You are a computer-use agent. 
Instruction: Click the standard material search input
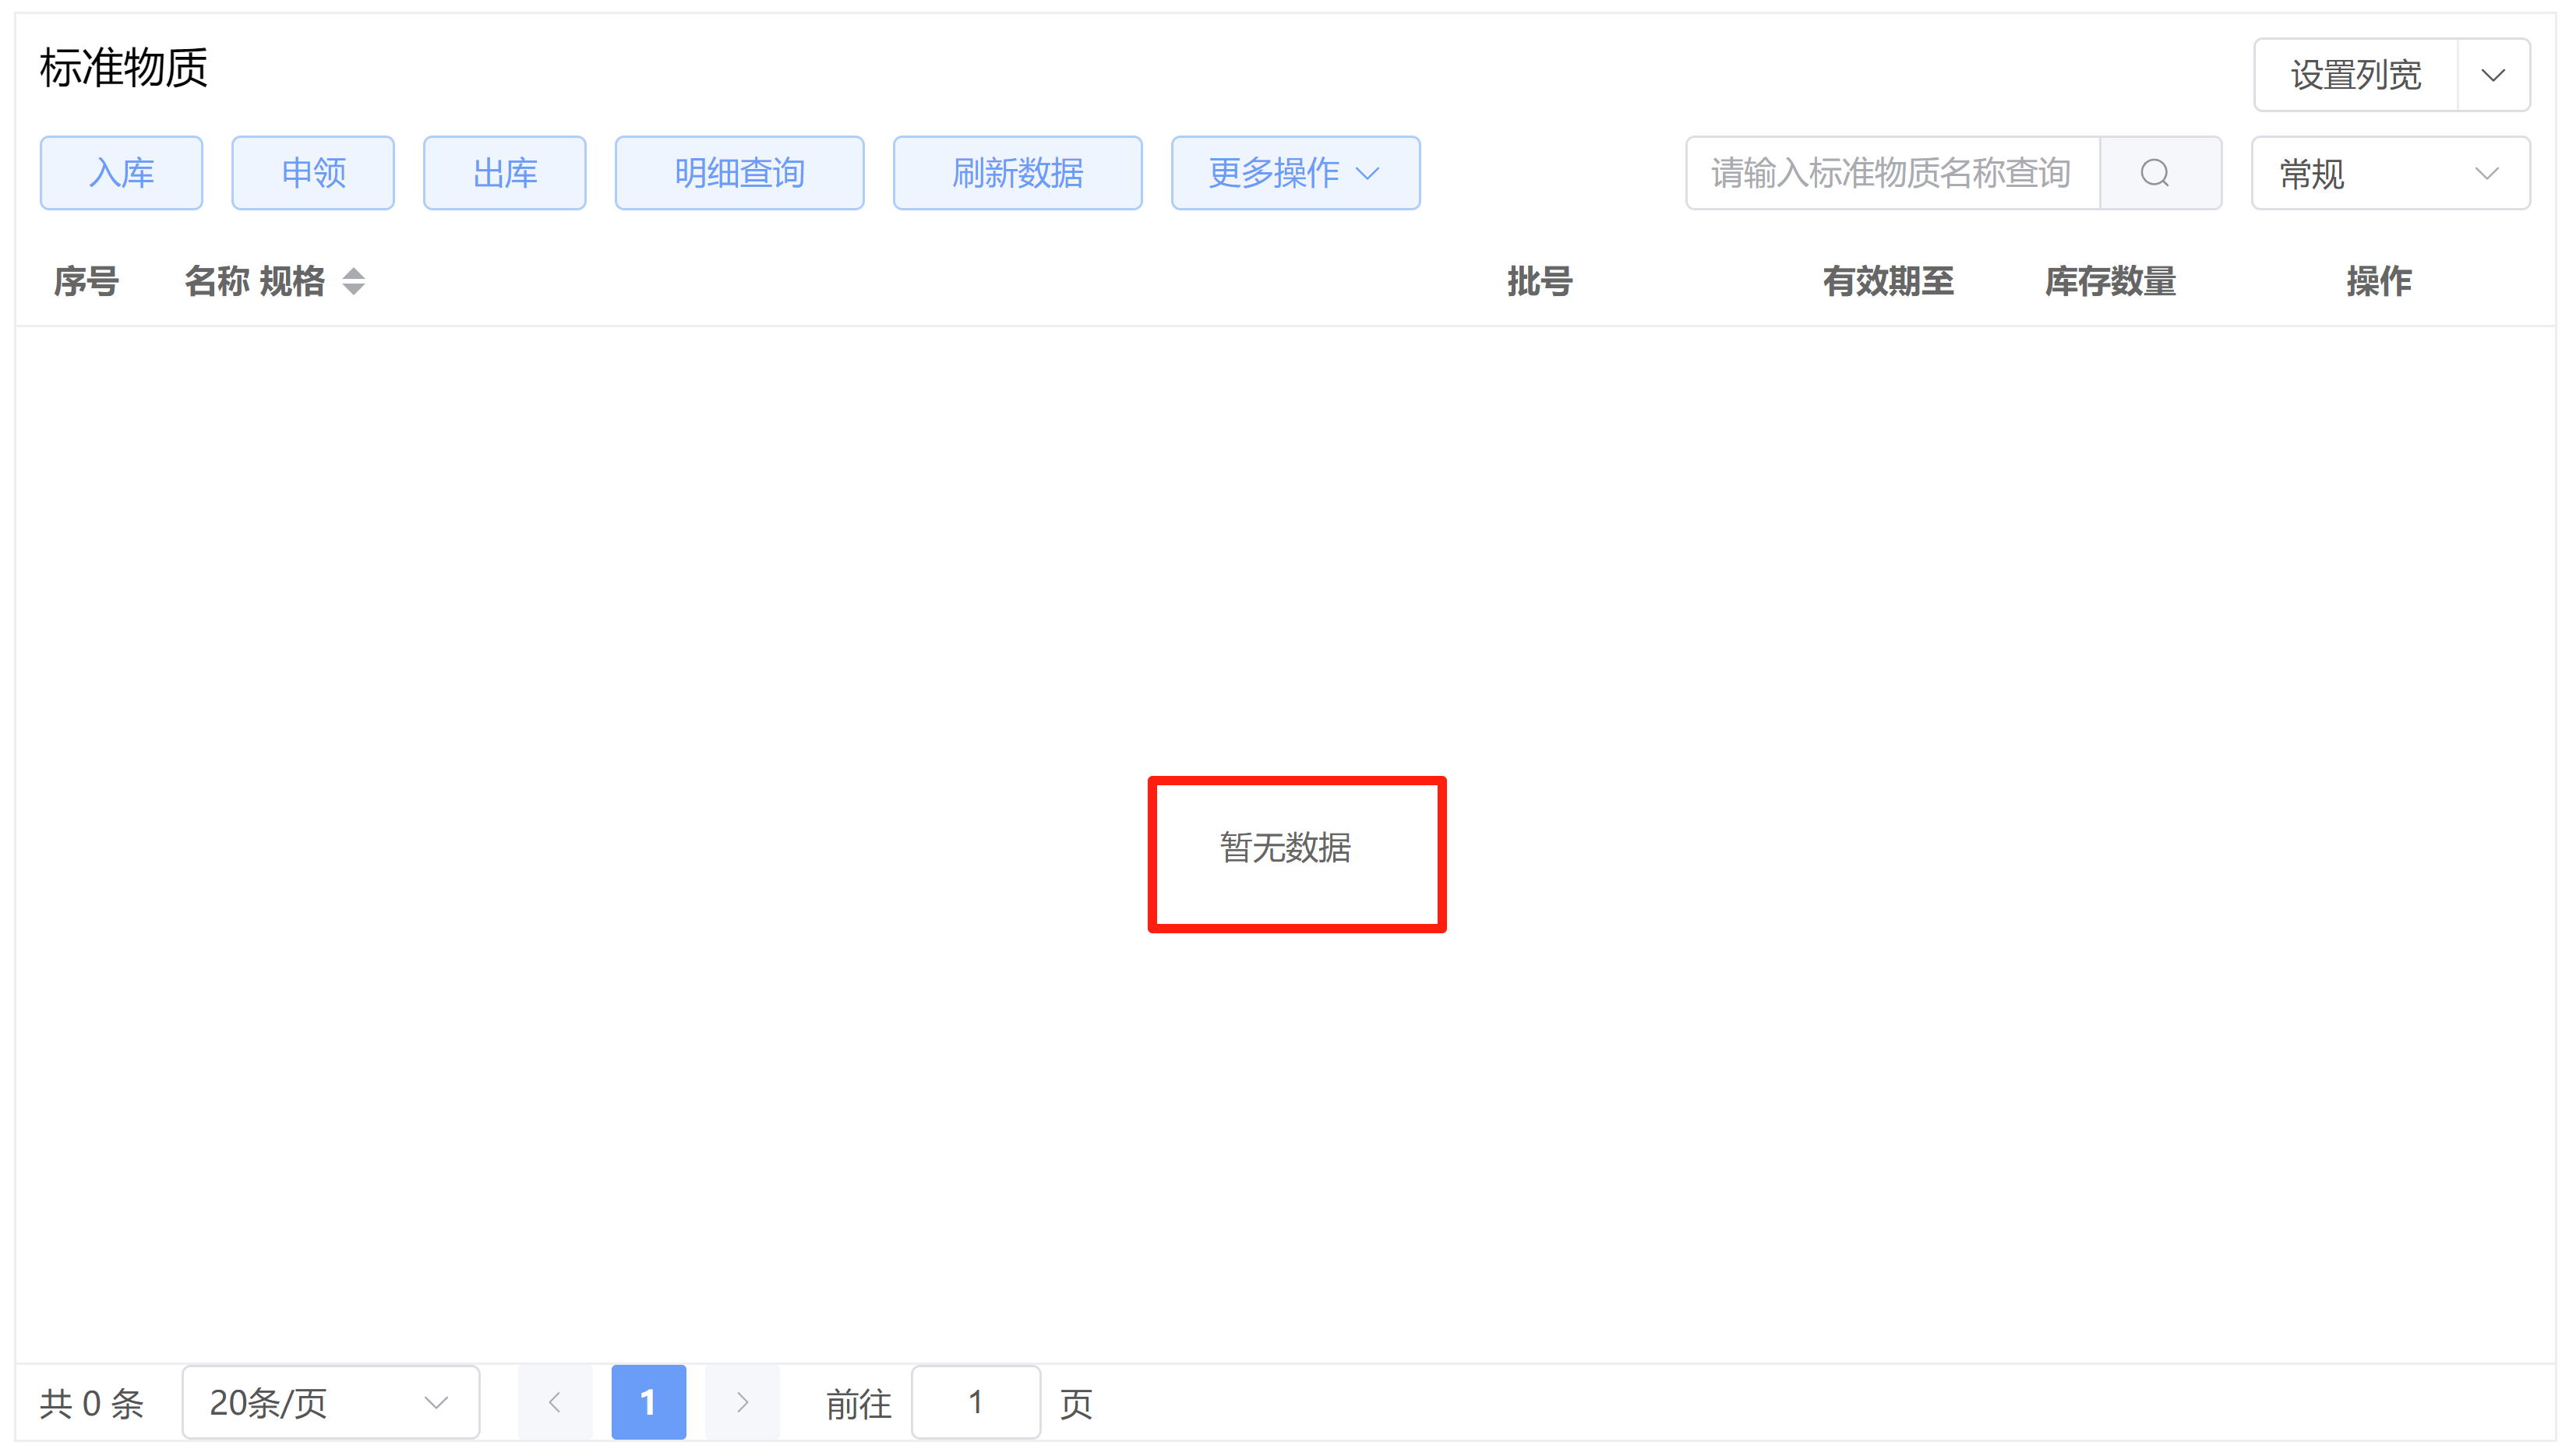coord(1890,172)
